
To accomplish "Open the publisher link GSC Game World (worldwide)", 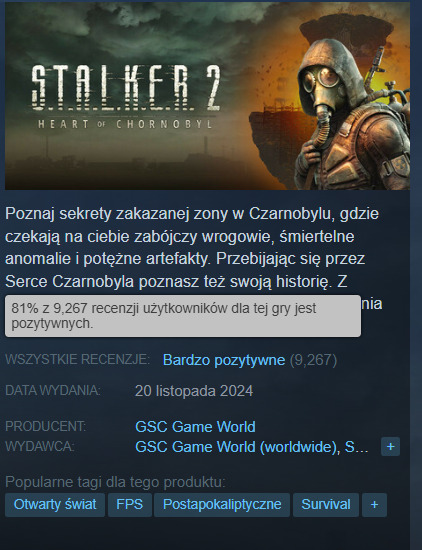I will pyautogui.click(x=236, y=447).
